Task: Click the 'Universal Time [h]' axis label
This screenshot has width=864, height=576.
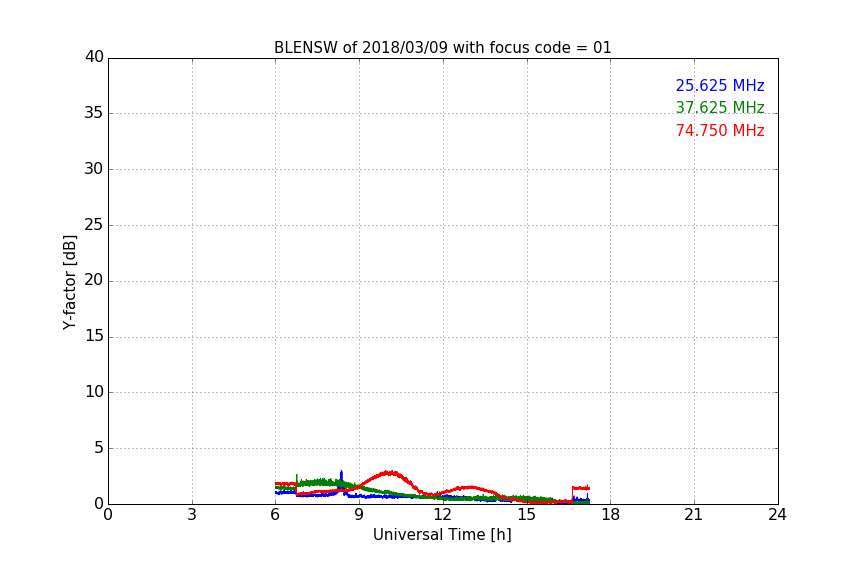Action: [442, 535]
